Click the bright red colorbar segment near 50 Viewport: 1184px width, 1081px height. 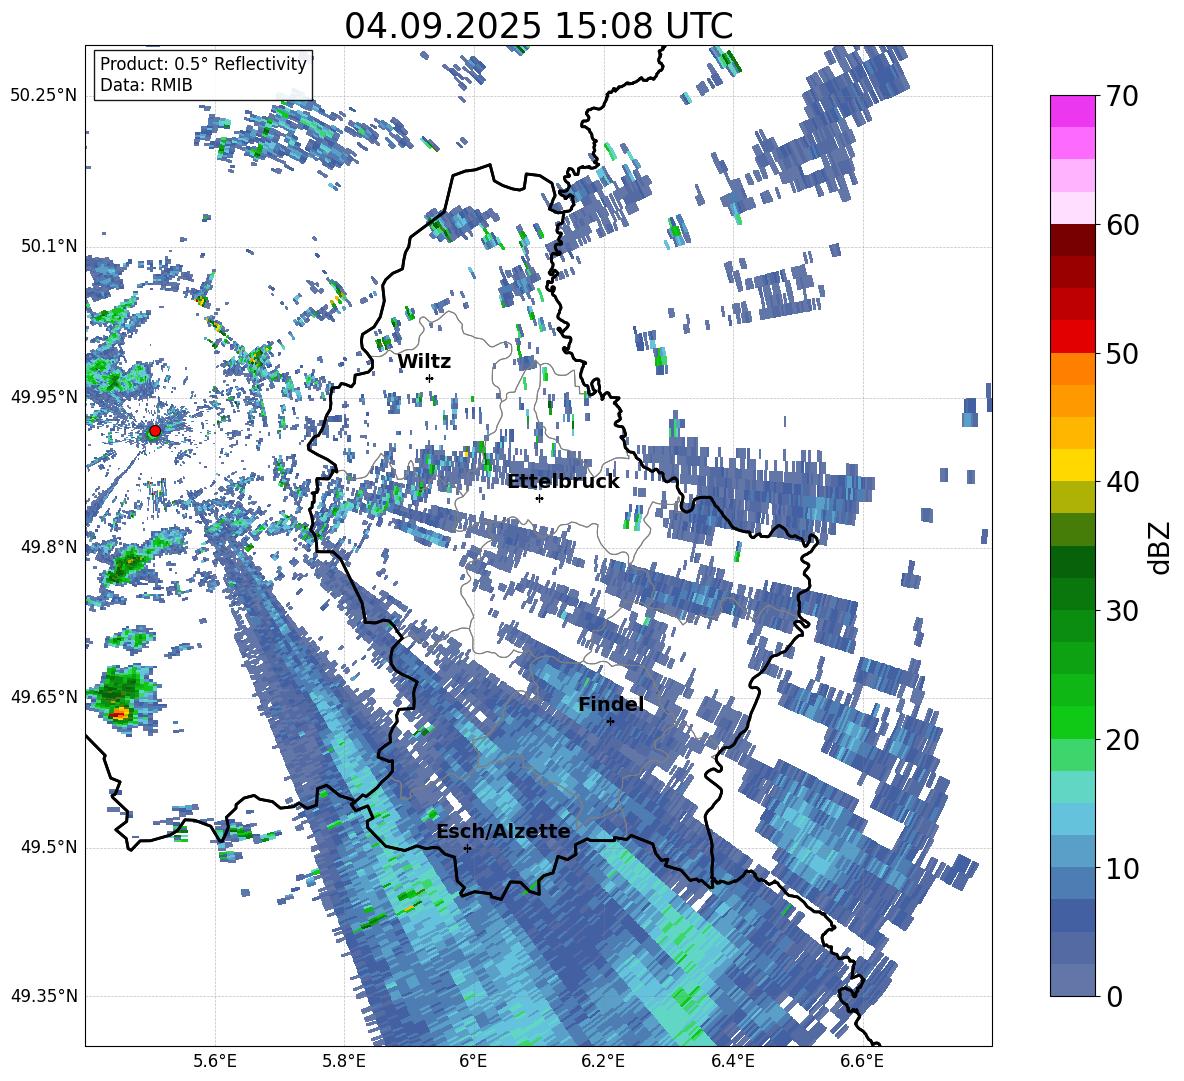tap(1072, 337)
